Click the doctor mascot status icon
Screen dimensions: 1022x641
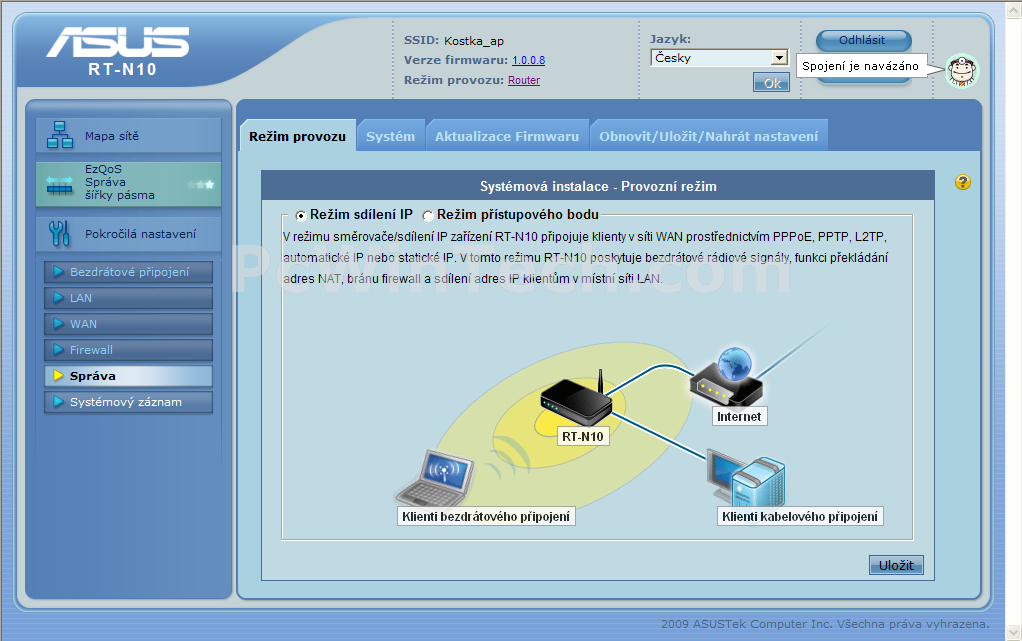[963, 71]
